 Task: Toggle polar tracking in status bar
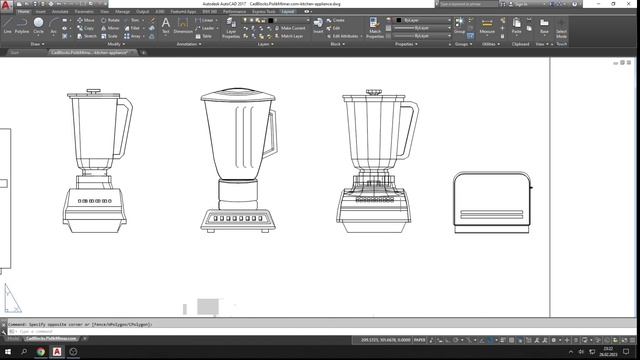[x=455, y=340]
